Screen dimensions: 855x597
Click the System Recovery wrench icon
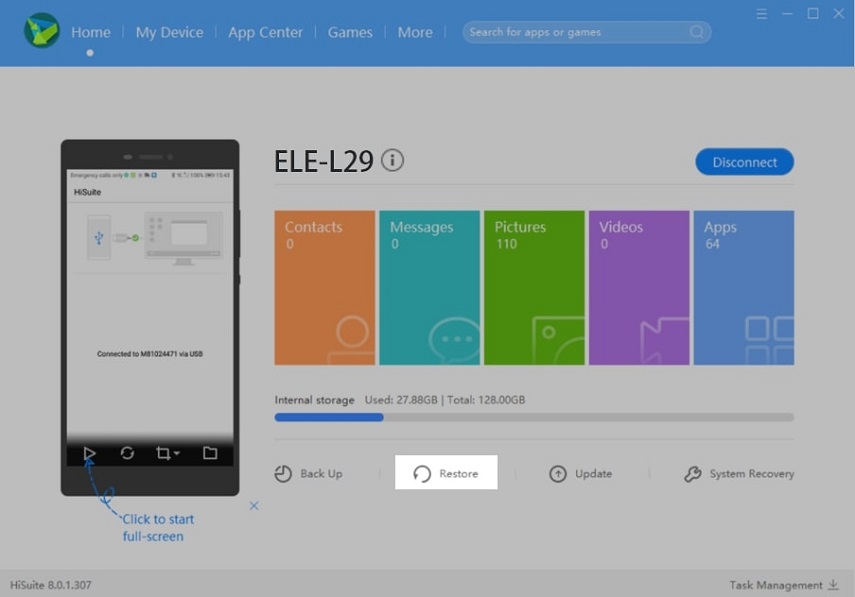coord(693,474)
